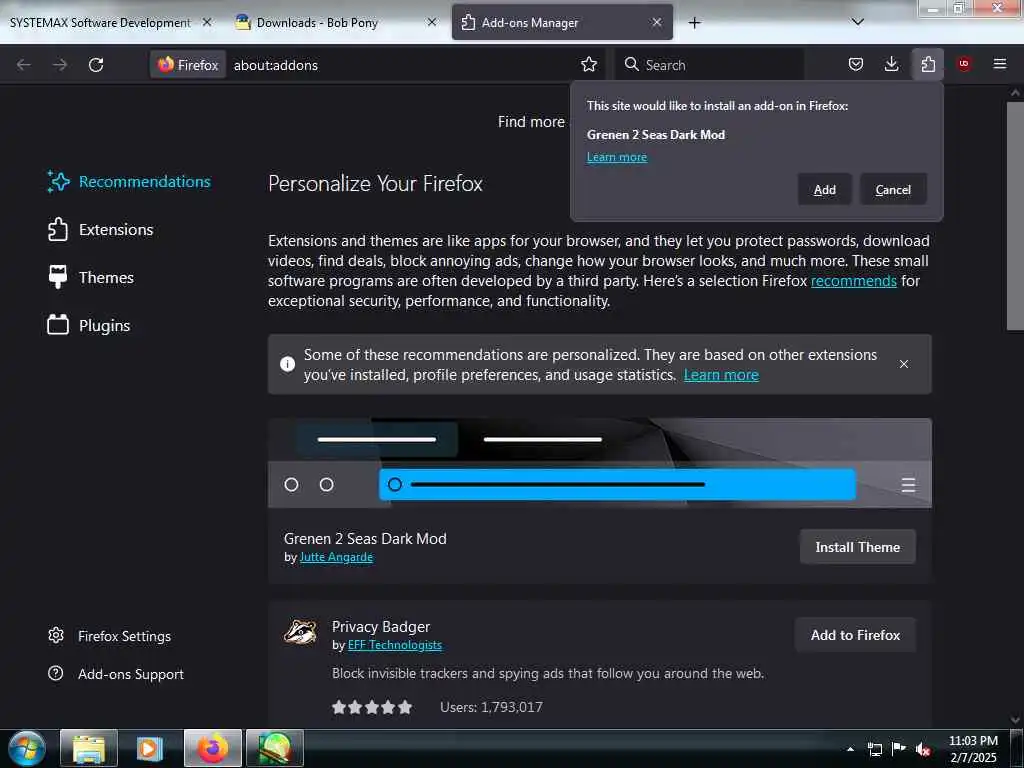Screen dimensions: 1024x768
Task: Open the Firefox hamburger application menu
Action: pyautogui.click(x=1000, y=64)
